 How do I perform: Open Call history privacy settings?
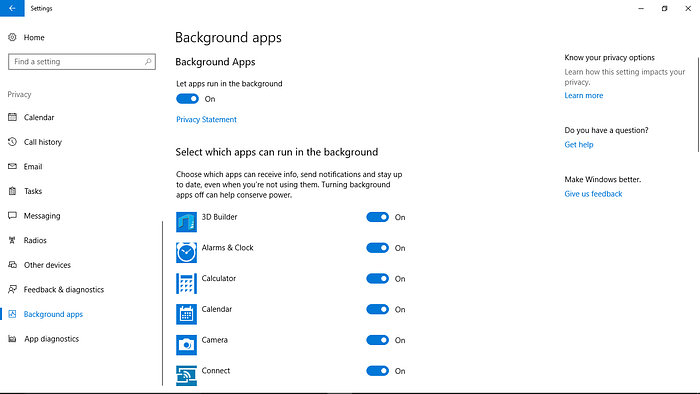pyautogui.click(x=43, y=142)
